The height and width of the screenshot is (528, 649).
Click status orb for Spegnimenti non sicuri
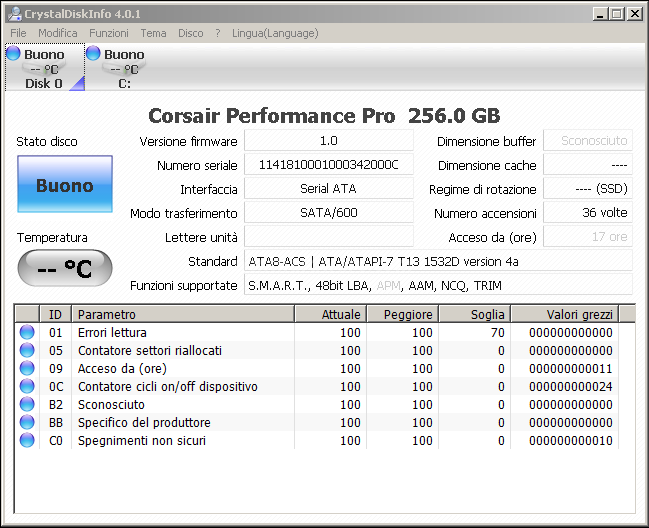27,440
